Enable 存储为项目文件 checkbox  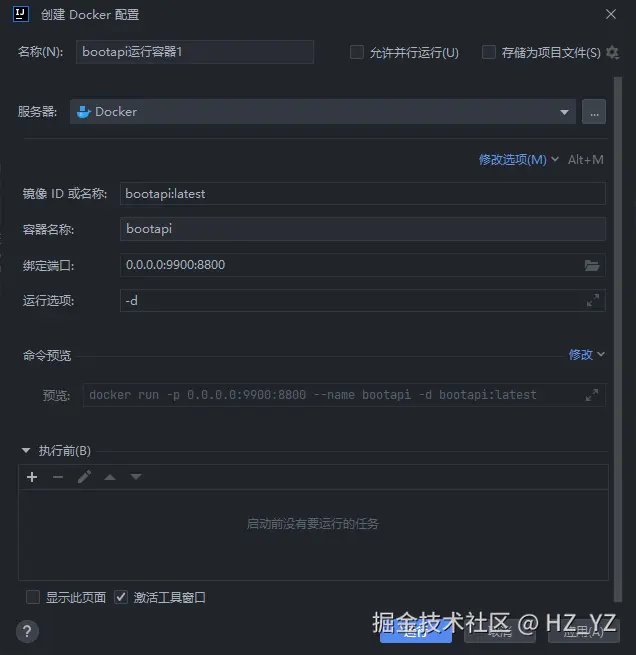(489, 52)
